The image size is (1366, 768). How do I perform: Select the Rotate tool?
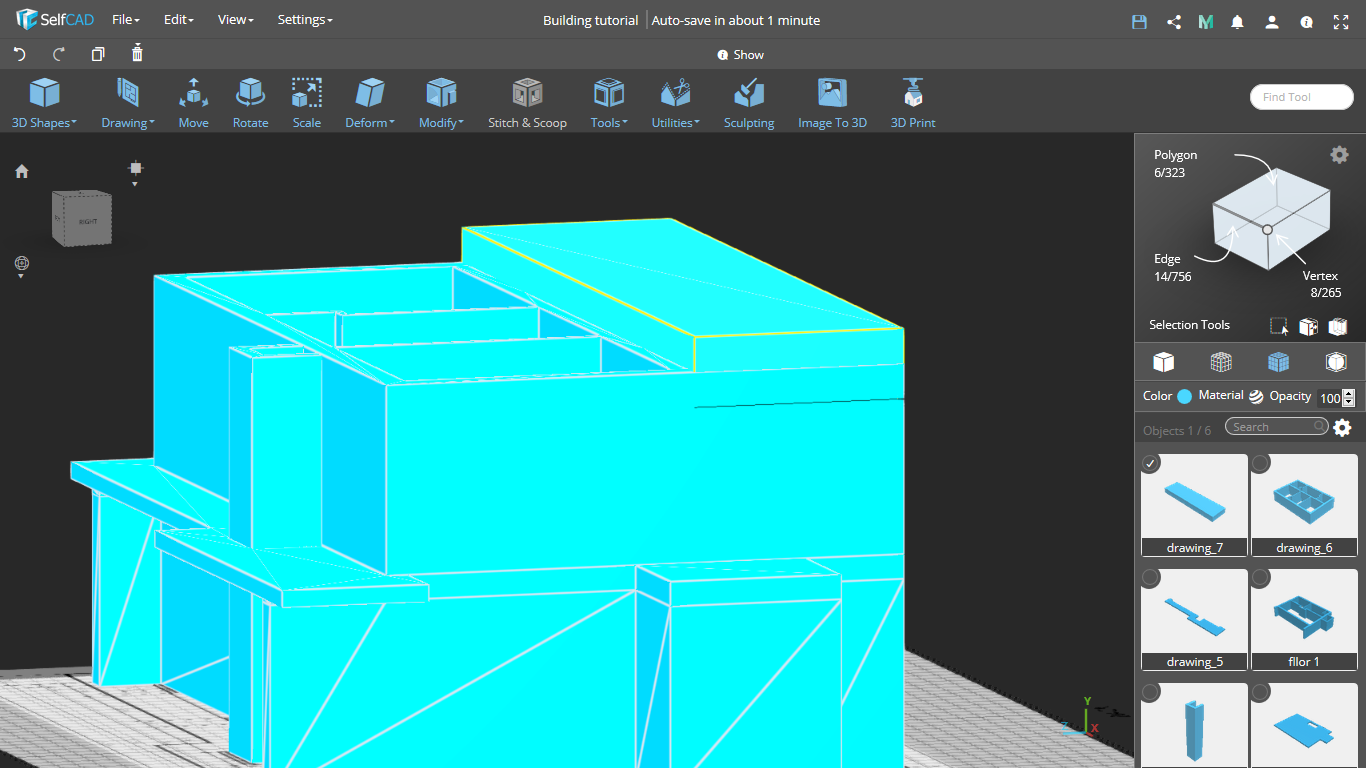click(250, 104)
